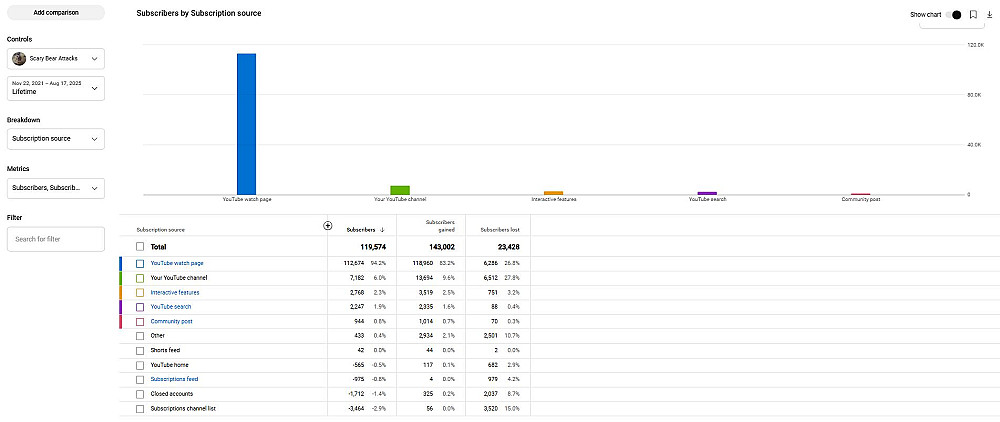Click the green Your YouTube channel bar
1000x422 pixels.
click(x=400, y=190)
